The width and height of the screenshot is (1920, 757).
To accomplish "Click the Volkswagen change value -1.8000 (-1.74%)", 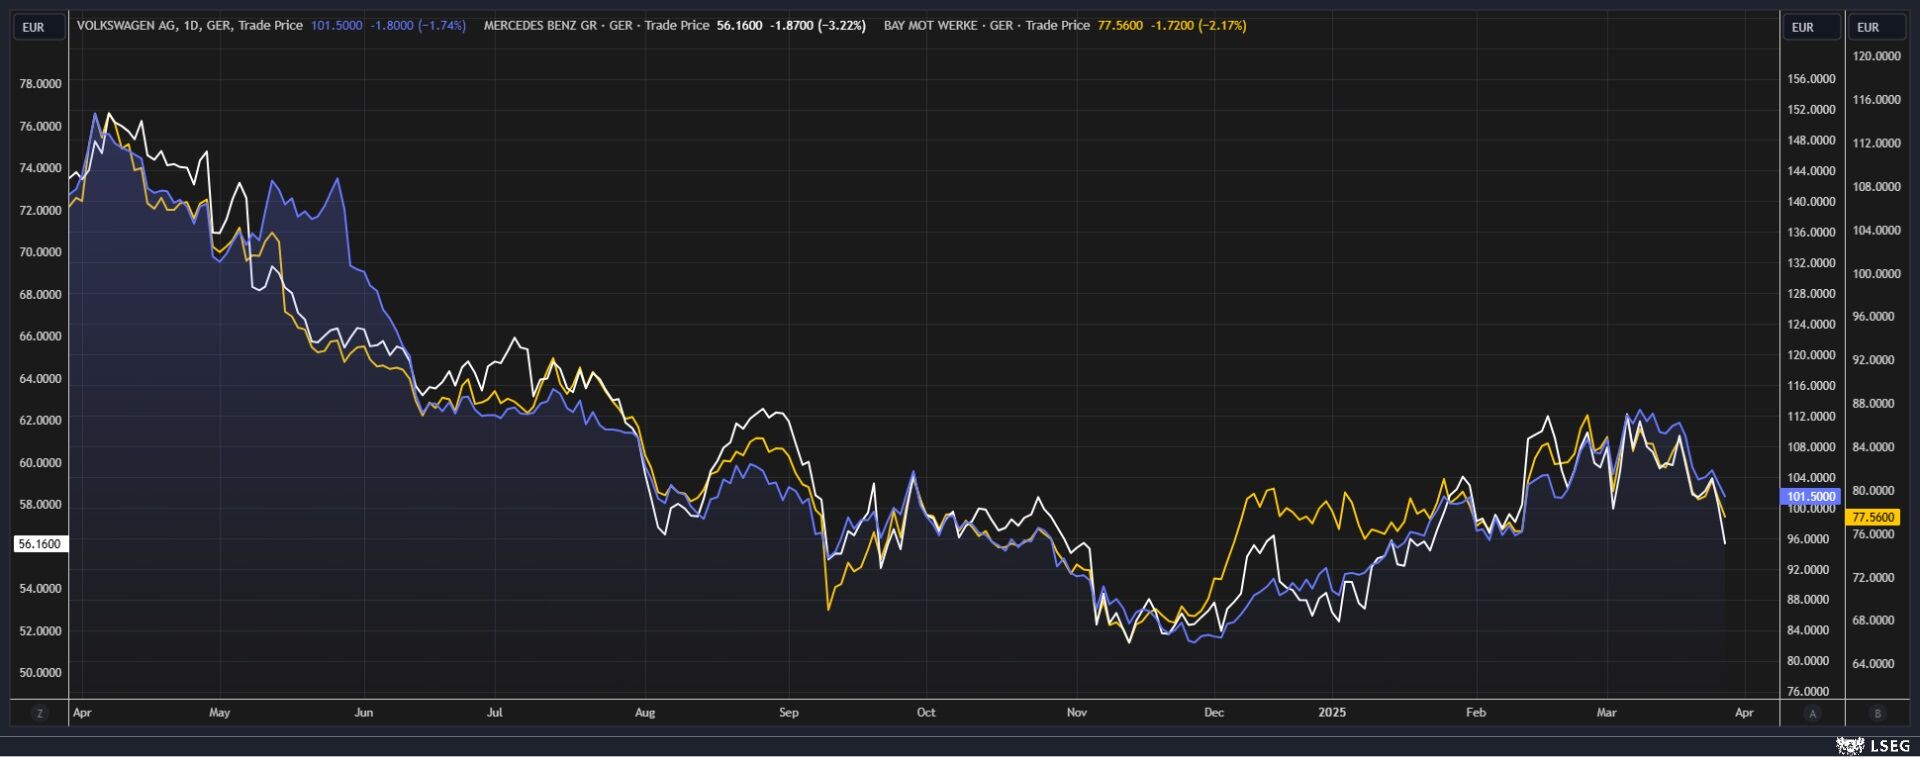I will pos(418,26).
